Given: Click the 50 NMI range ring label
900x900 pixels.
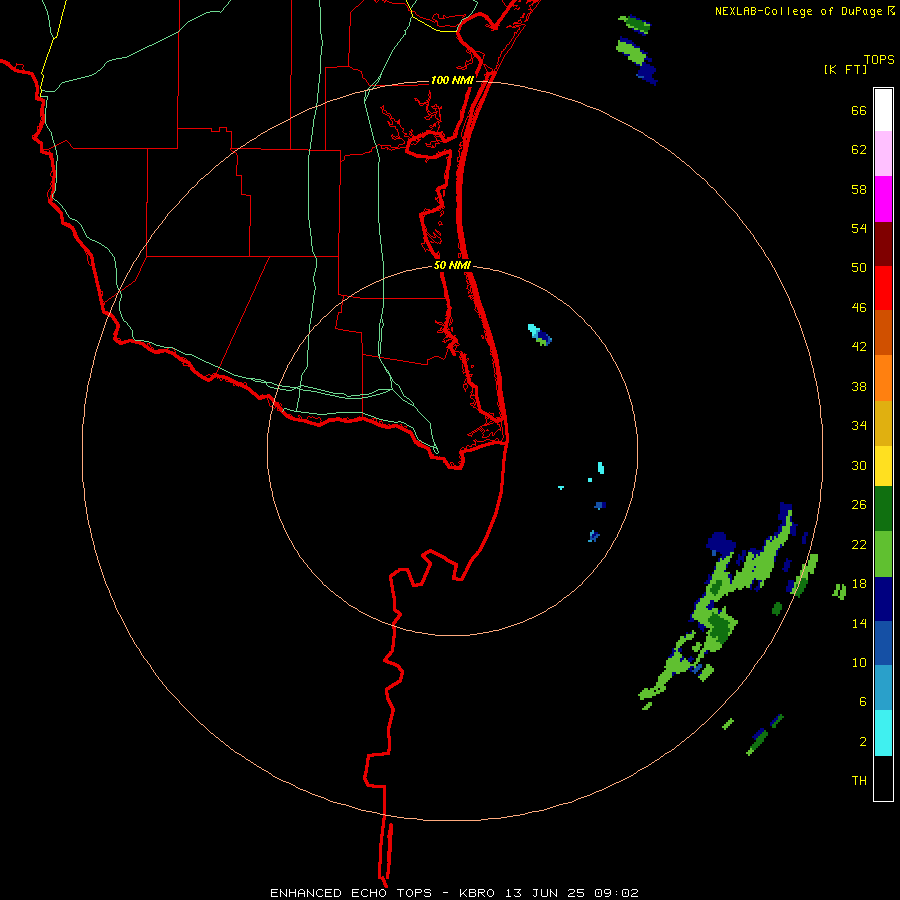Looking at the screenshot, I should coord(452,265).
